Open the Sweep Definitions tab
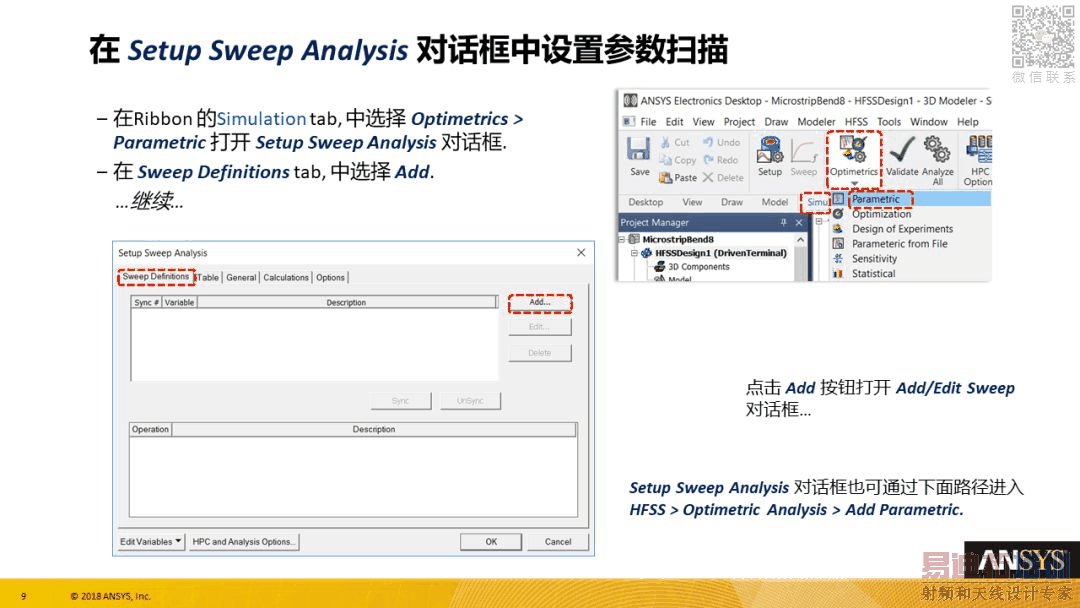Image resolution: width=1080 pixels, height=608 pixels. click(156, 277)
